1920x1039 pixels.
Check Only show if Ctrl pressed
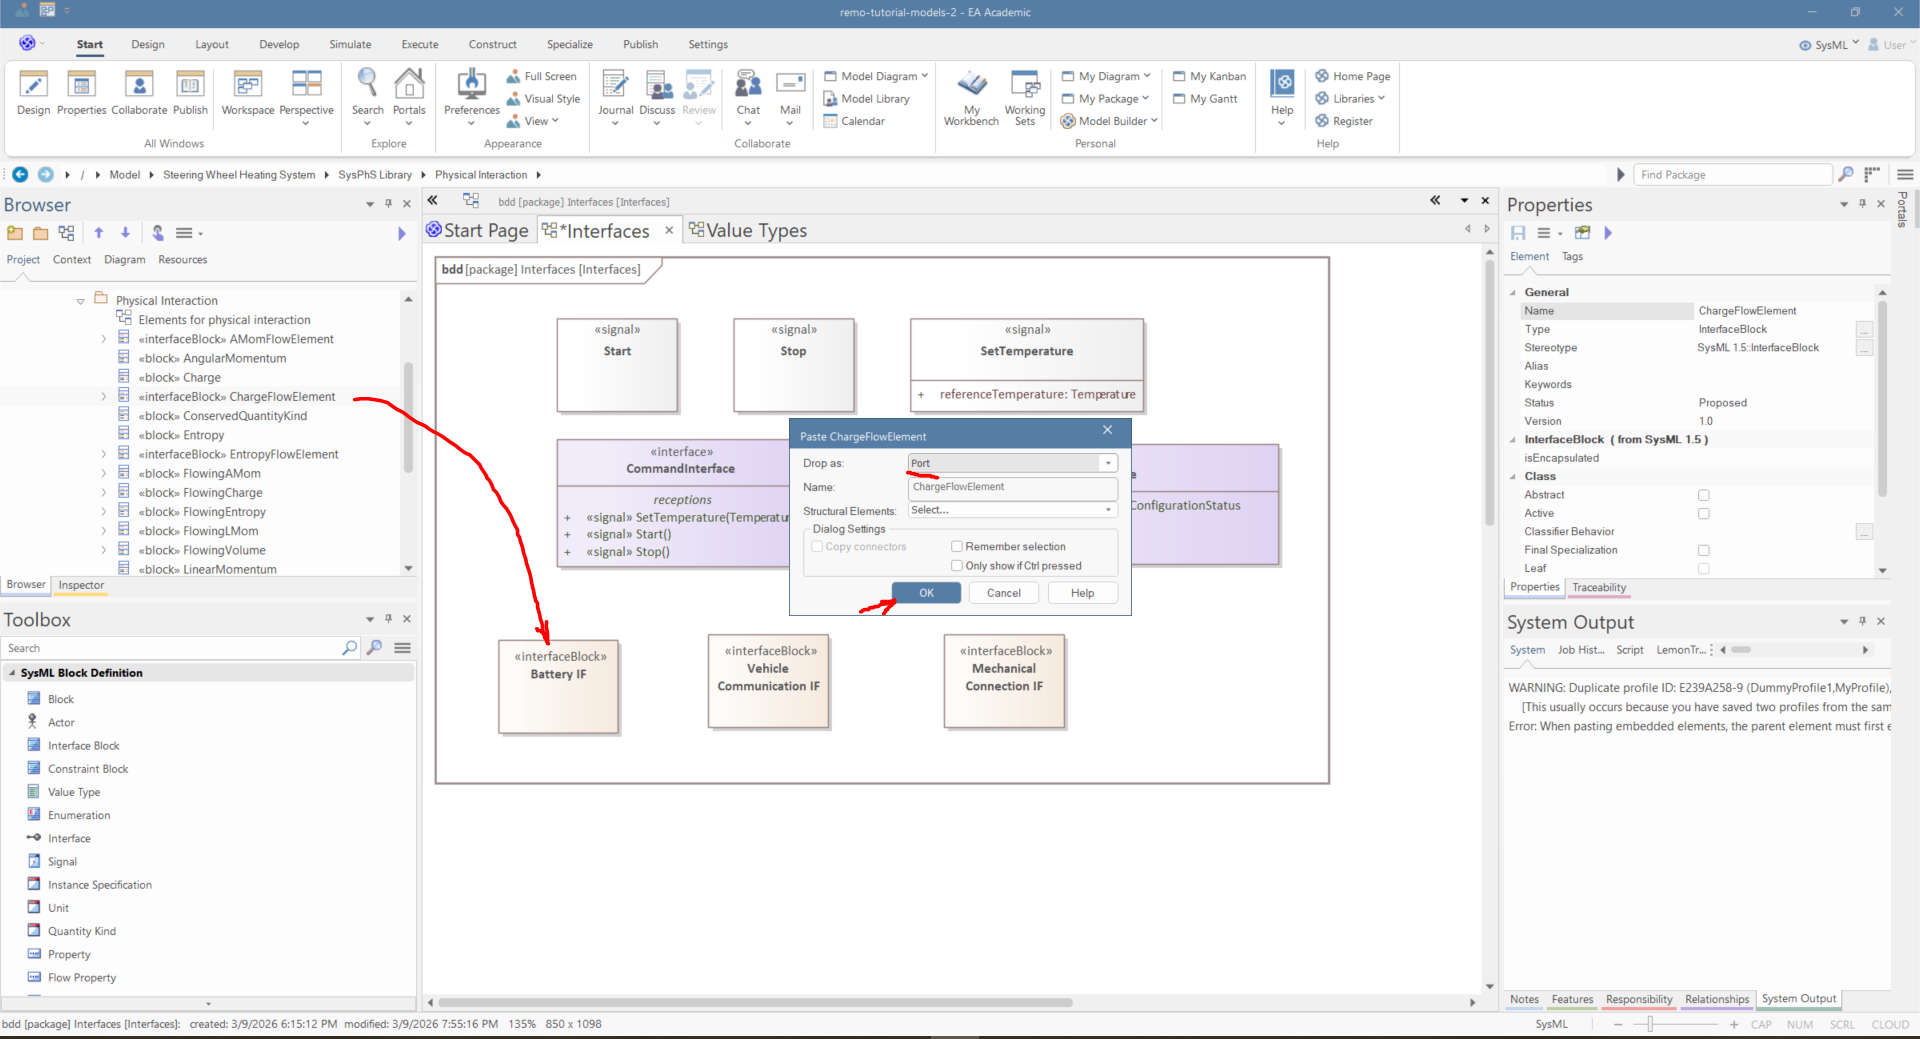957,566
